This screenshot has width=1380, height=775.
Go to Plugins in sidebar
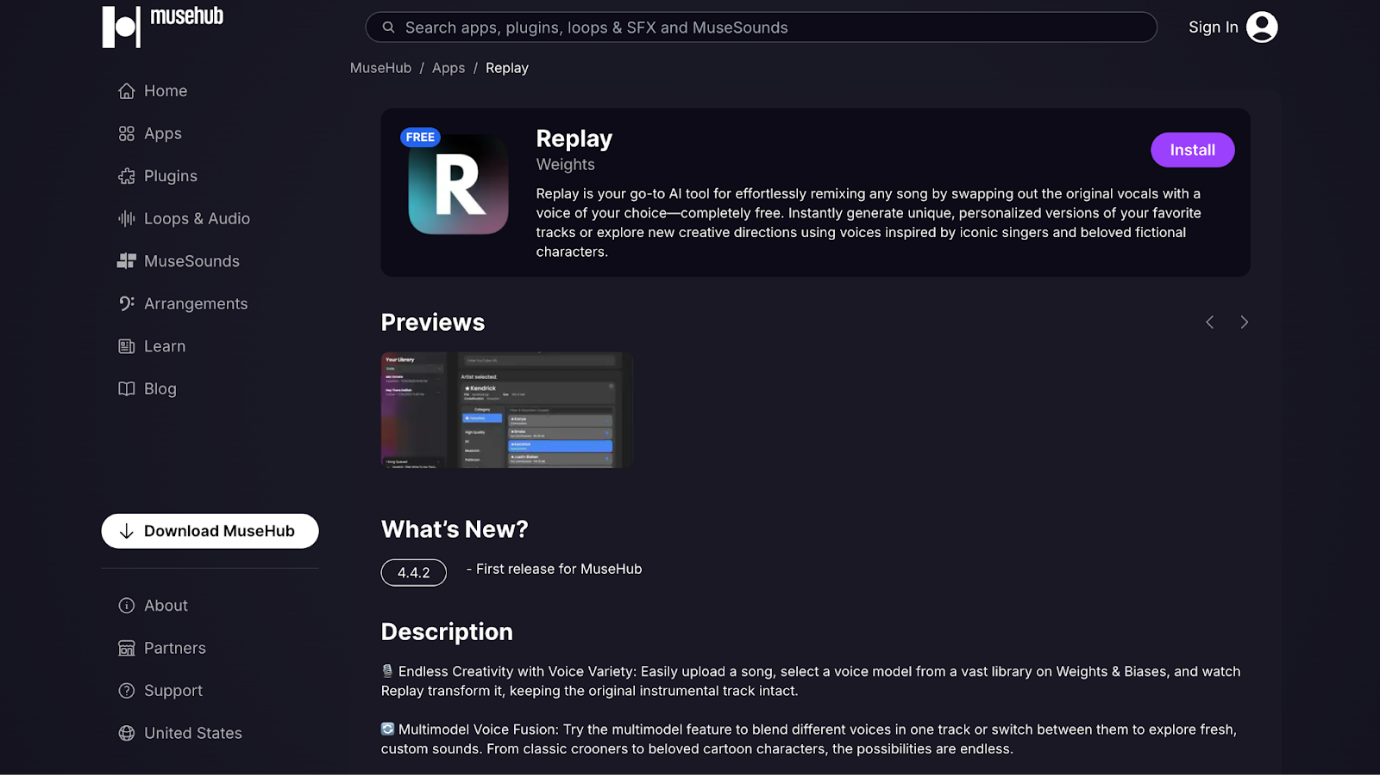(x=171, y=176)
